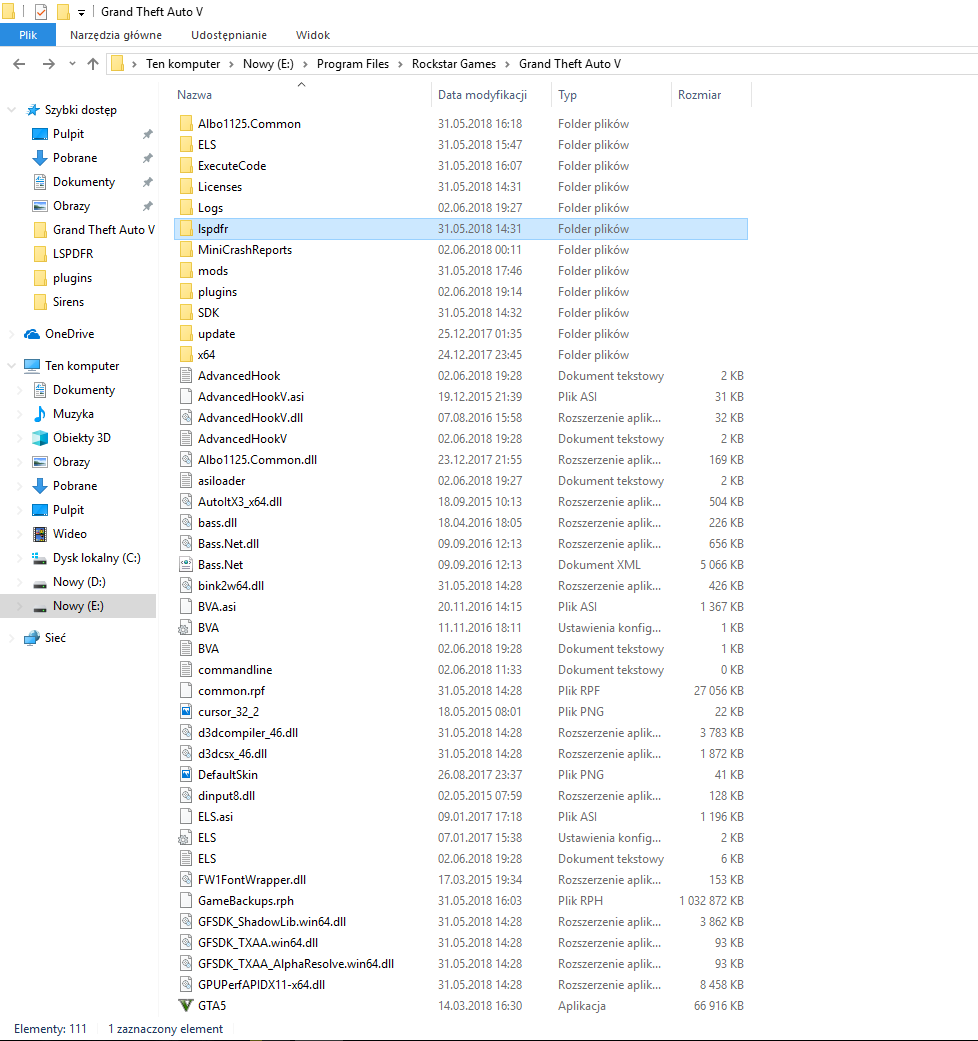This screenshot has width=978, height=1041.
Task: Click the New folder quick access icon
Action: pos(63,11)
